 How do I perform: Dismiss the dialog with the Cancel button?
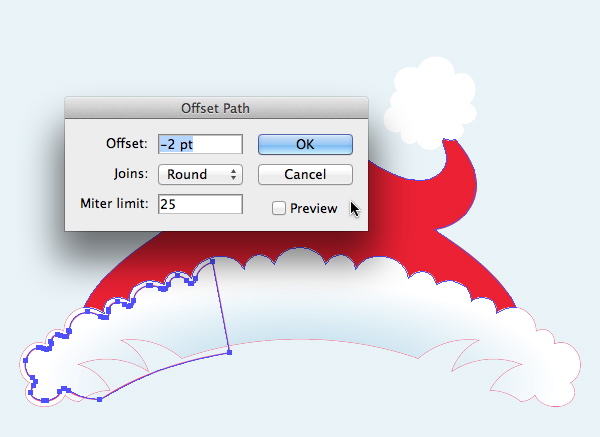pyautogui.click(x=305, y=174)
